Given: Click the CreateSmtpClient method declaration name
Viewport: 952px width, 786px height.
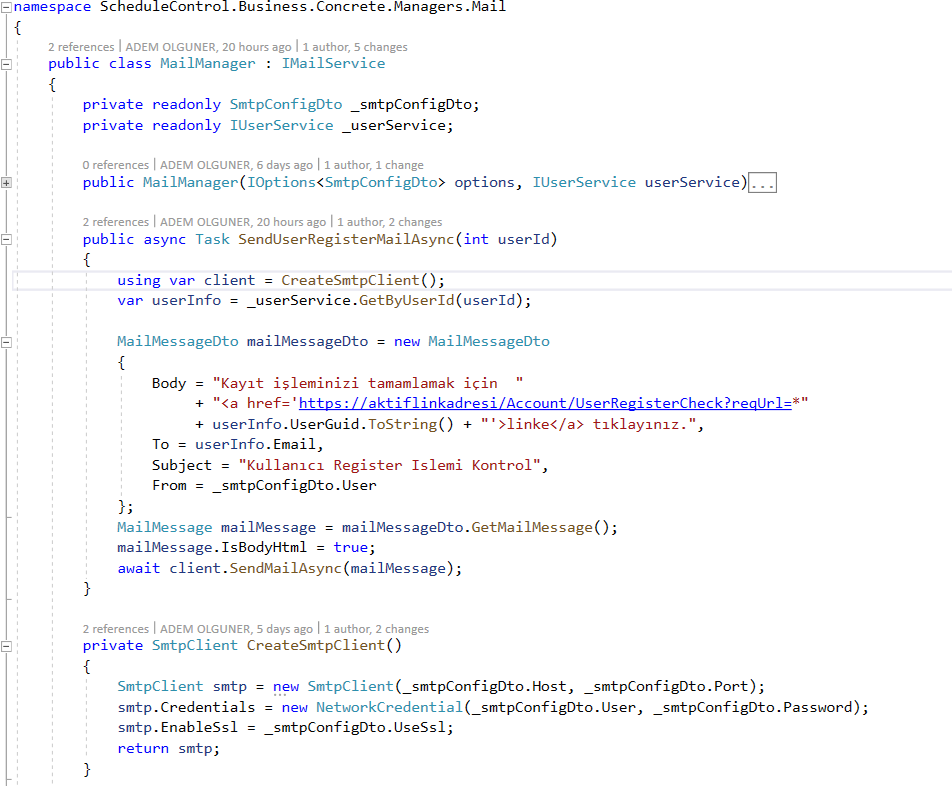Looking at the screenshot, I should pos(316,646).
